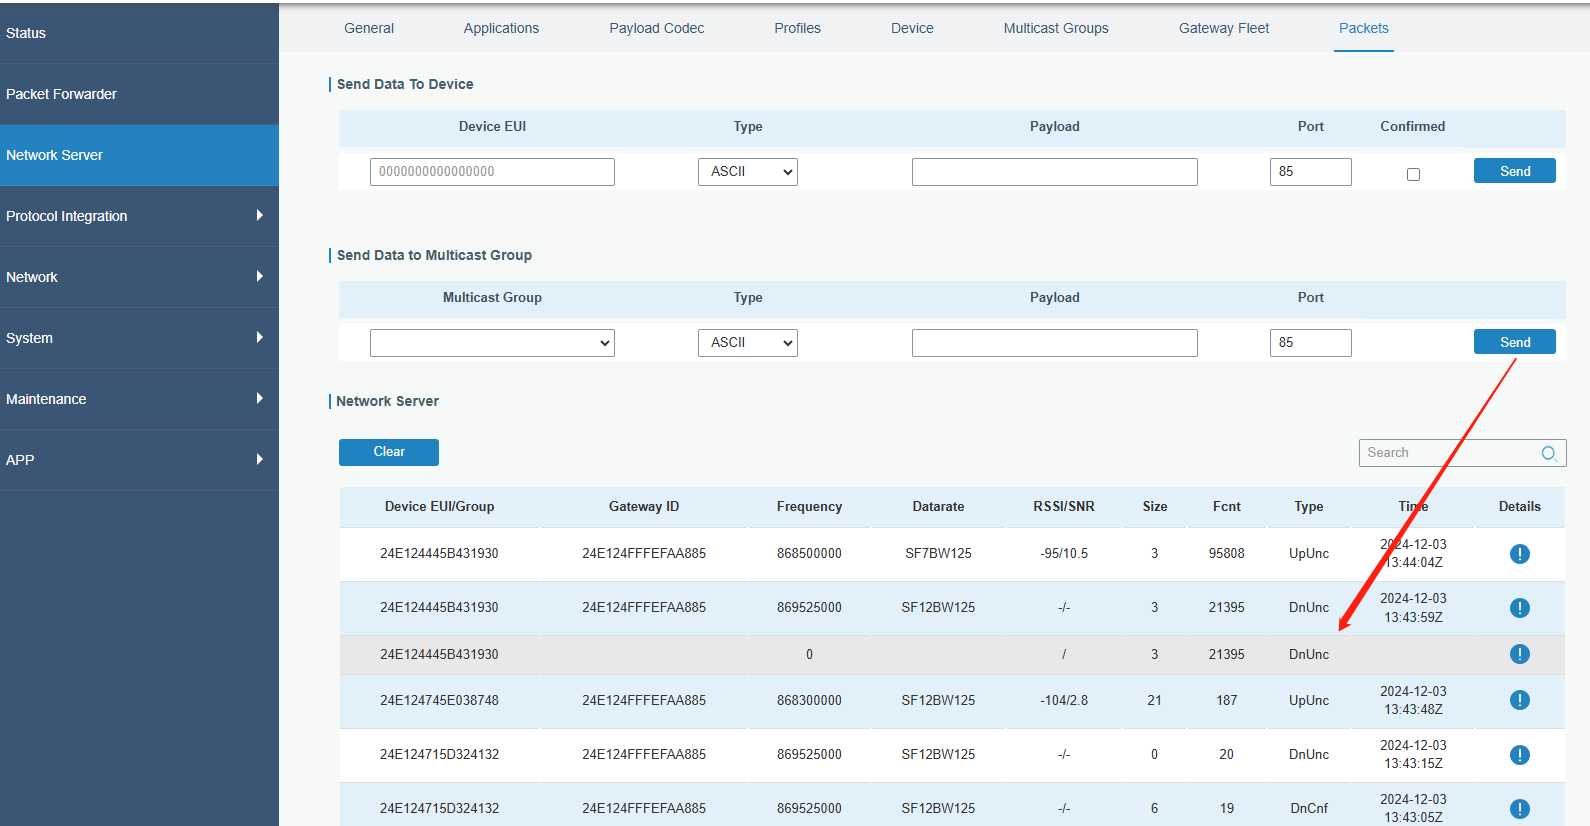Switch to the General tab
The image size is (1590, 826).
(369, 28)
